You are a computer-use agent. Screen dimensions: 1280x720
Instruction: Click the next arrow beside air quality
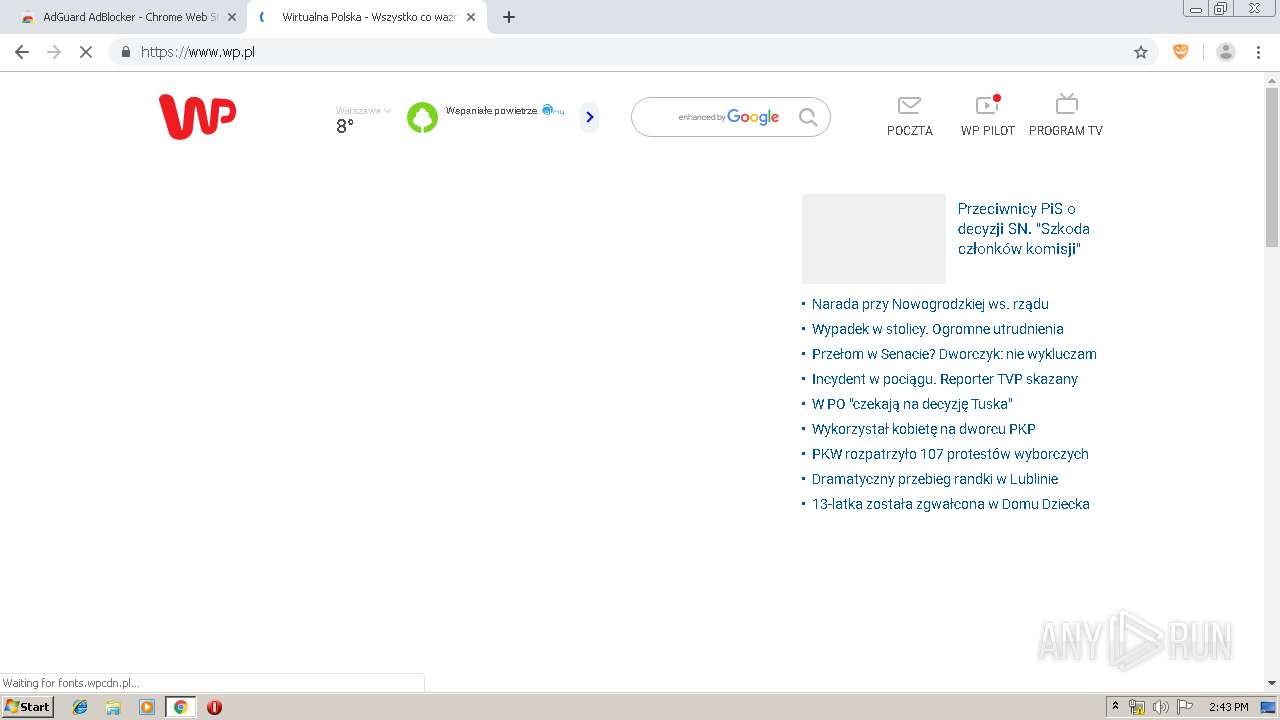(590, 117)
